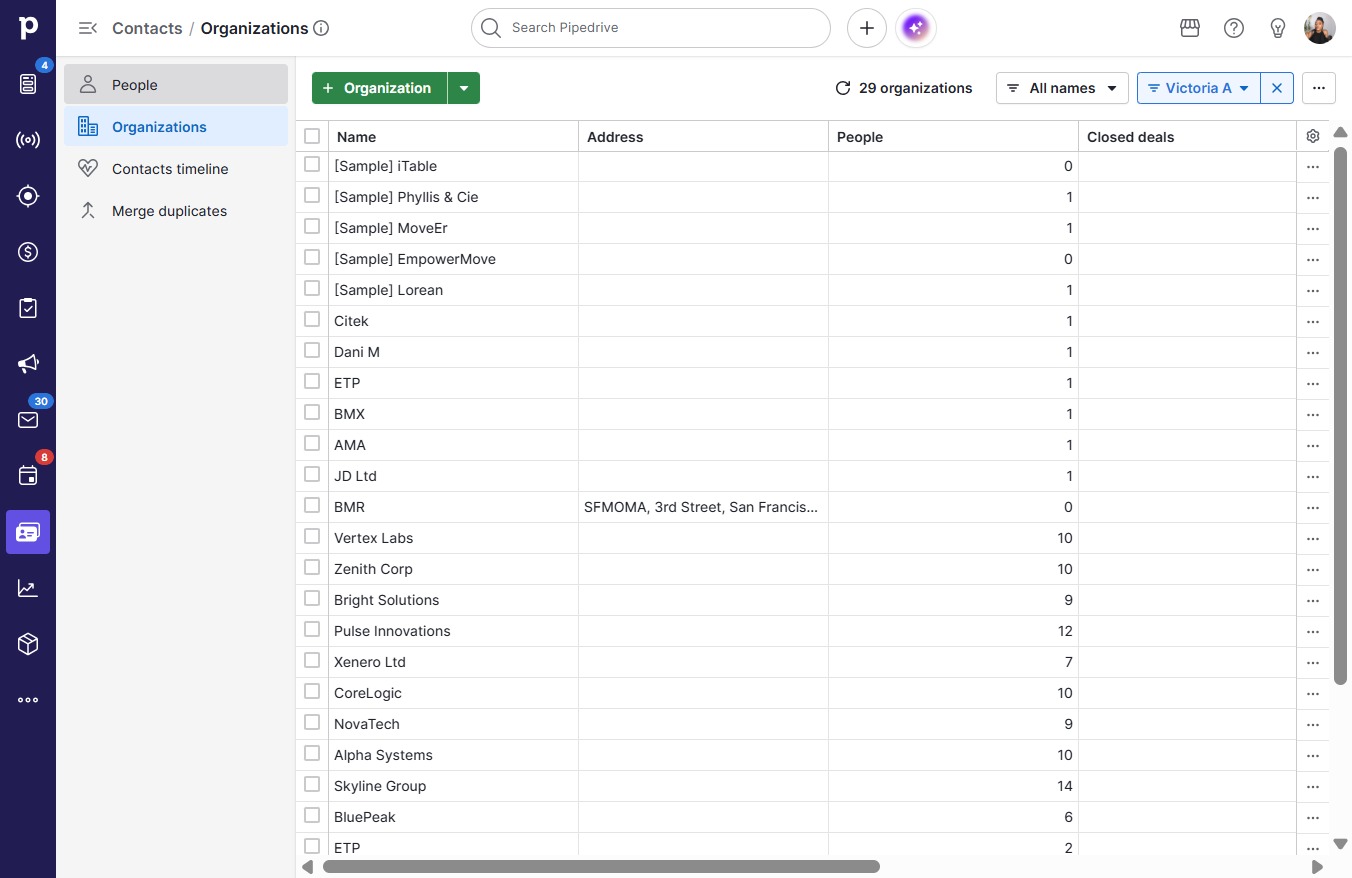Clear the Victoria A filter
Viewport: 1352px width, 878px height.
(1277, 88)
